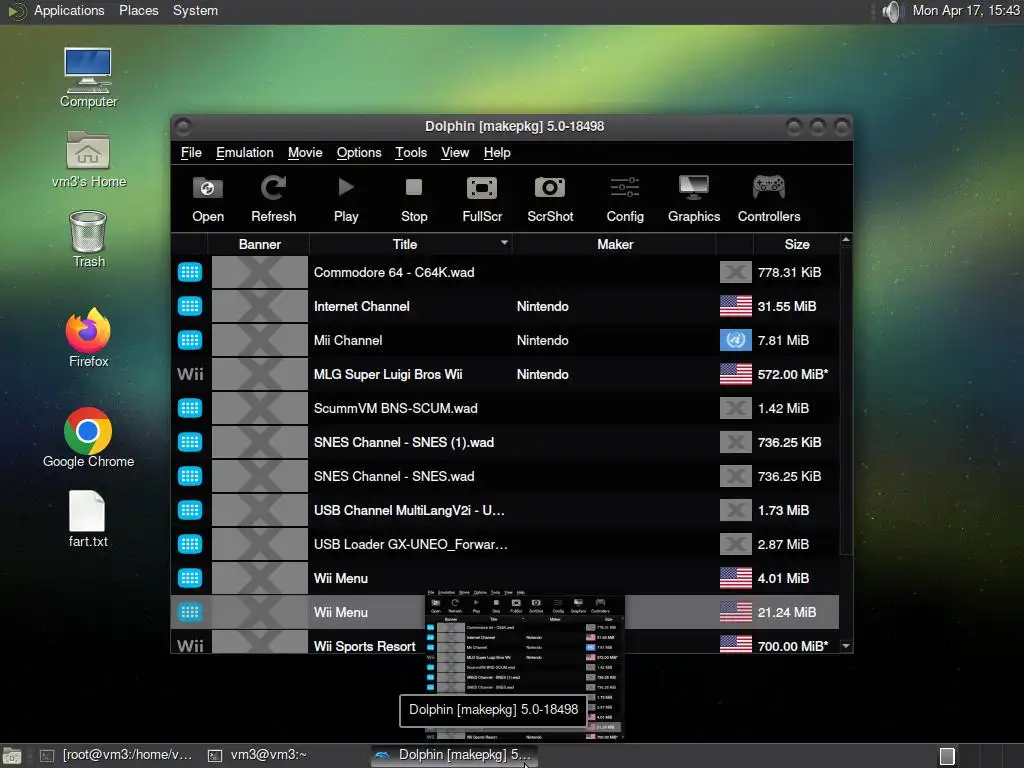The width and height of the screenshot is (1024, 768).
Task: Open the Applications menu in top panel
Action: point(69,10)
